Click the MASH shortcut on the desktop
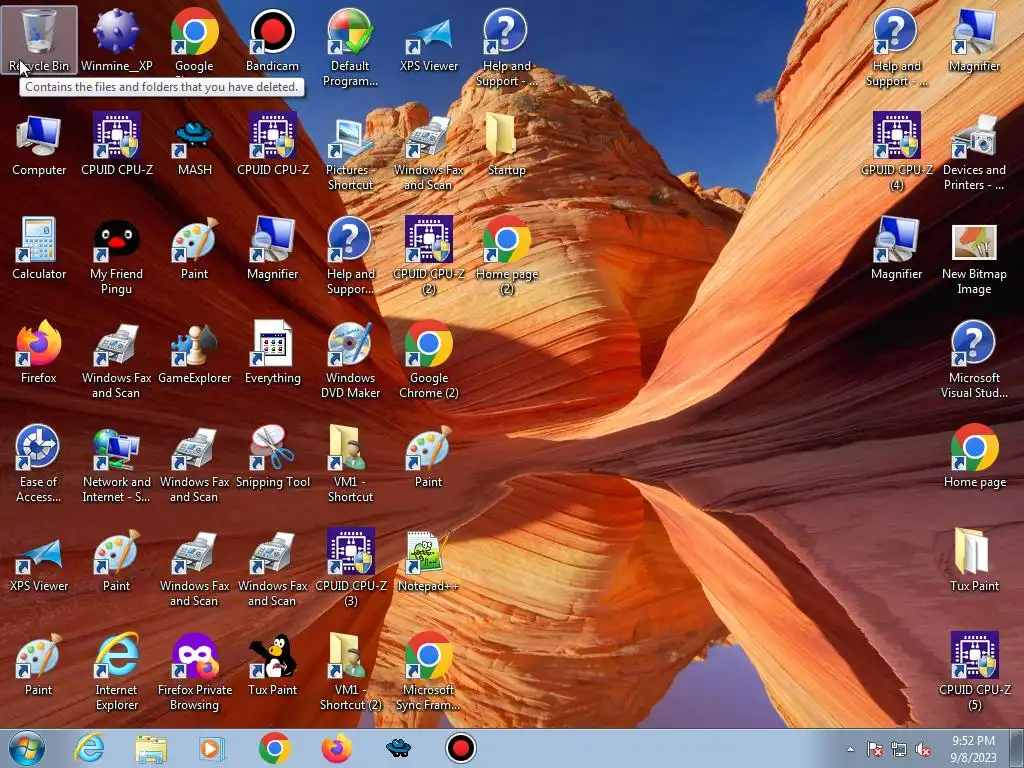Viewport: 1024px width, 768px height. (195, 144)
